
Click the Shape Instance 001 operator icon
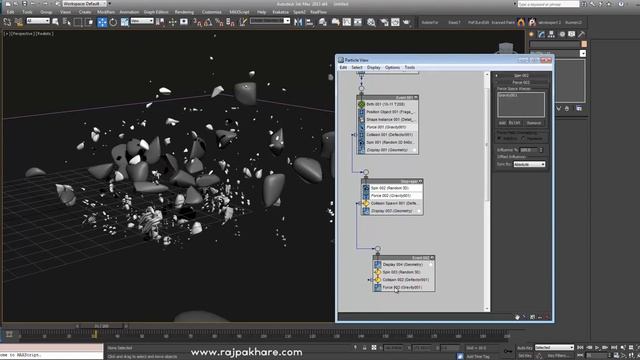(x=362, y=120)
